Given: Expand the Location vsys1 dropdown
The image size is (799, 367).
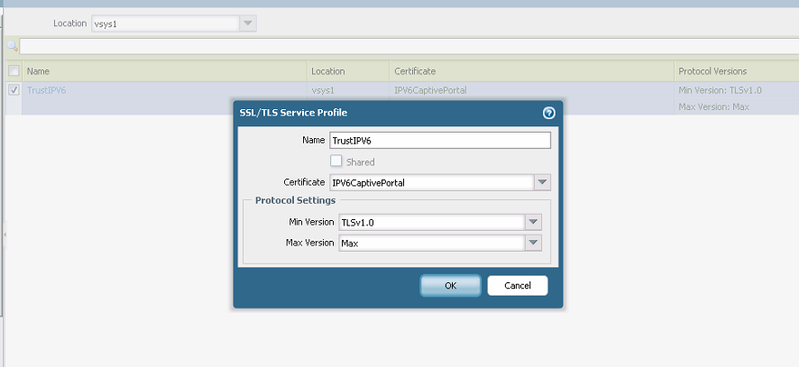Looking at the screenshot, I should [248, 23].
